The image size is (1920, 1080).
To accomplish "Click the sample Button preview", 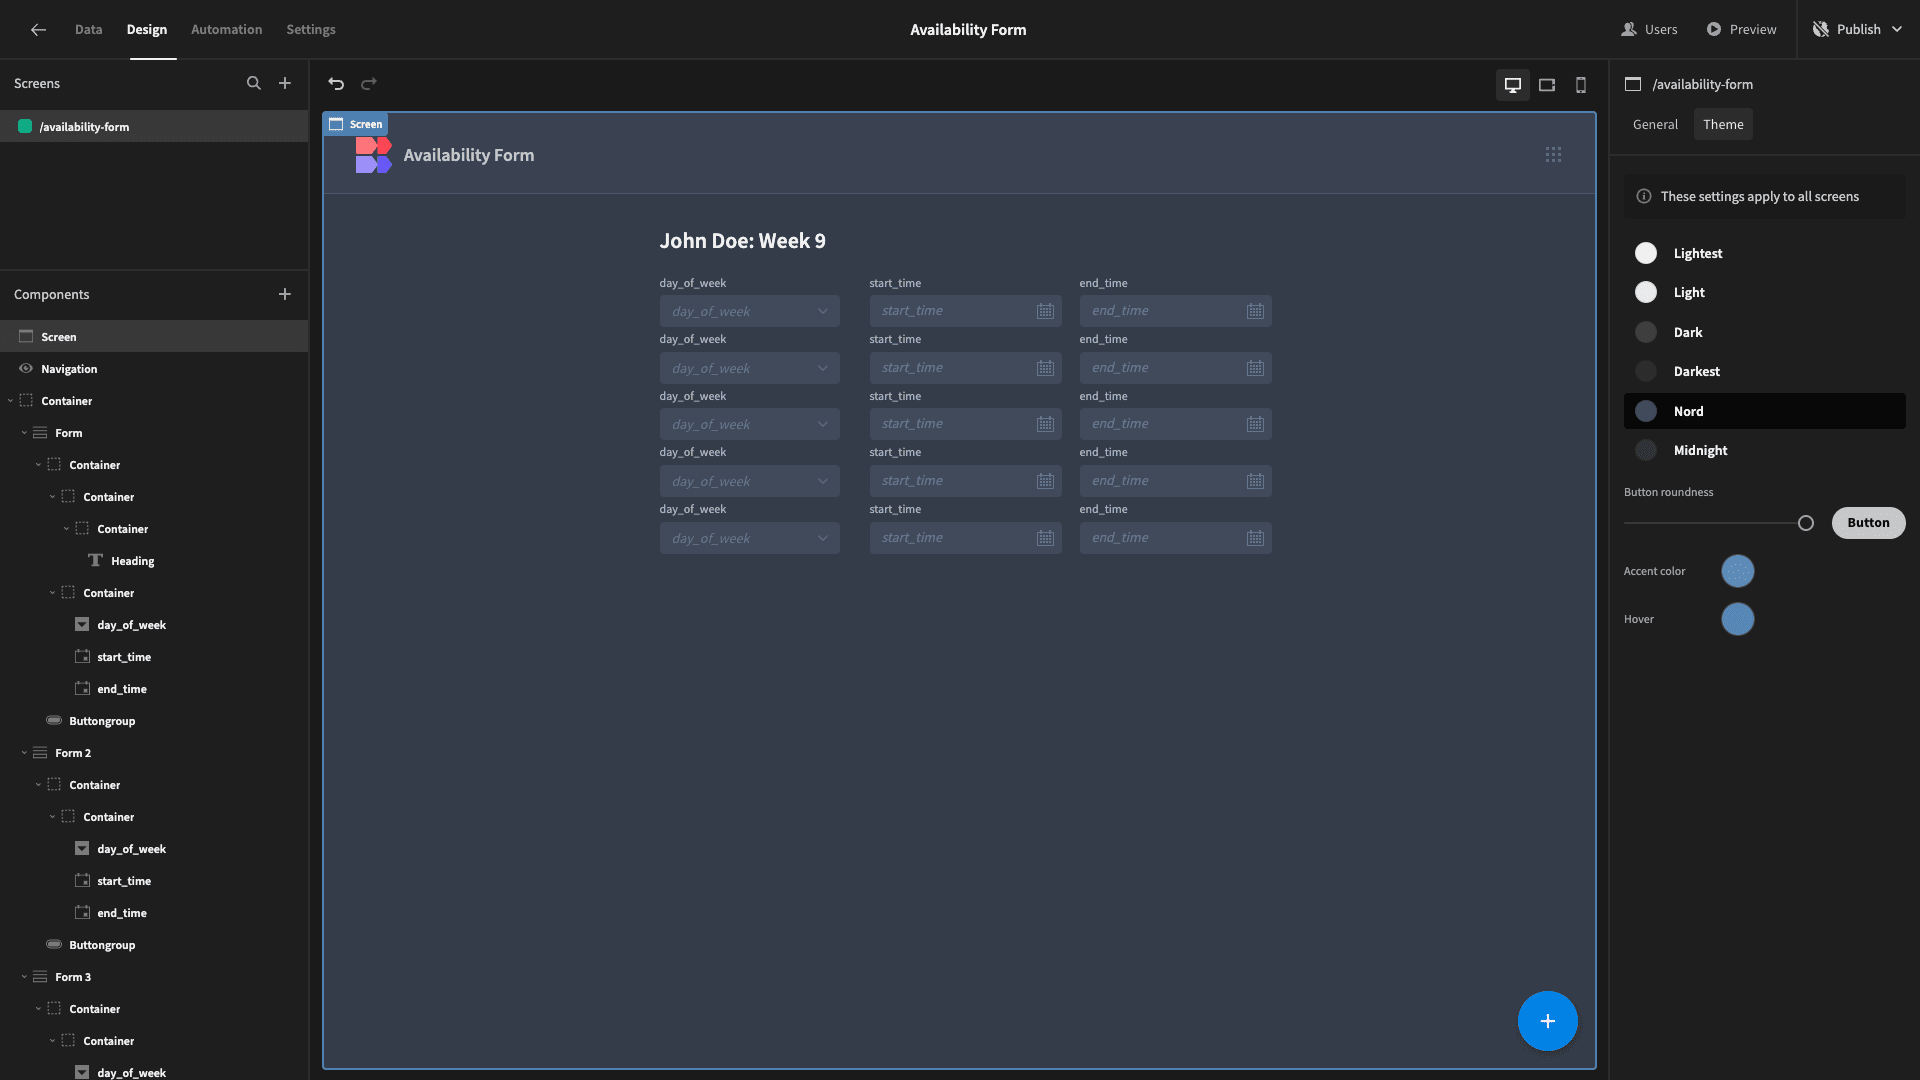I will [x=1868, y=523].
